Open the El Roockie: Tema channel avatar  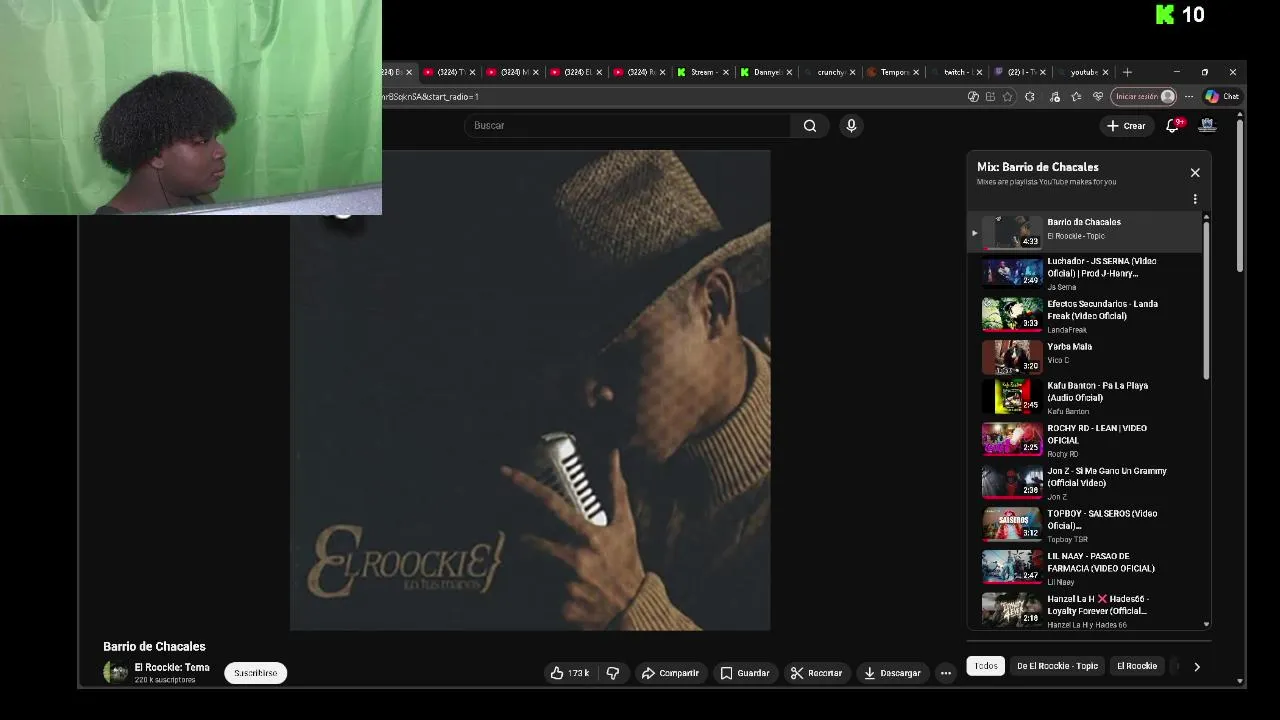coord(116,672)
